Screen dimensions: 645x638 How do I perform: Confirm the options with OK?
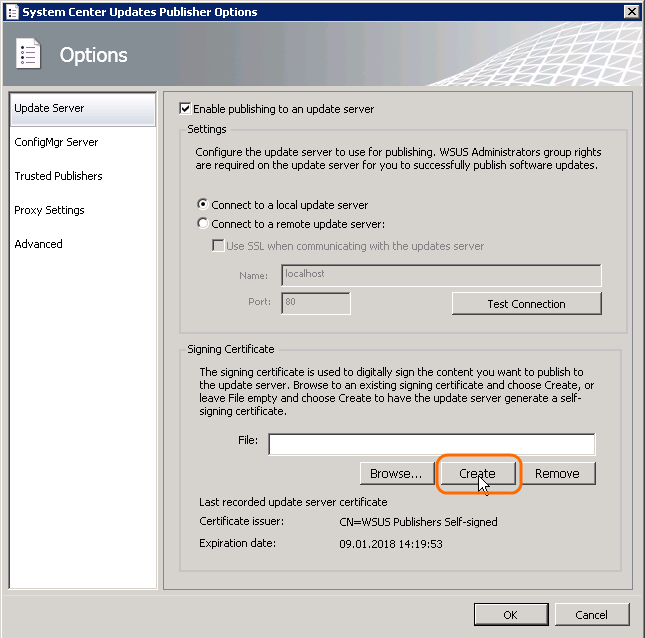[510, 615]
